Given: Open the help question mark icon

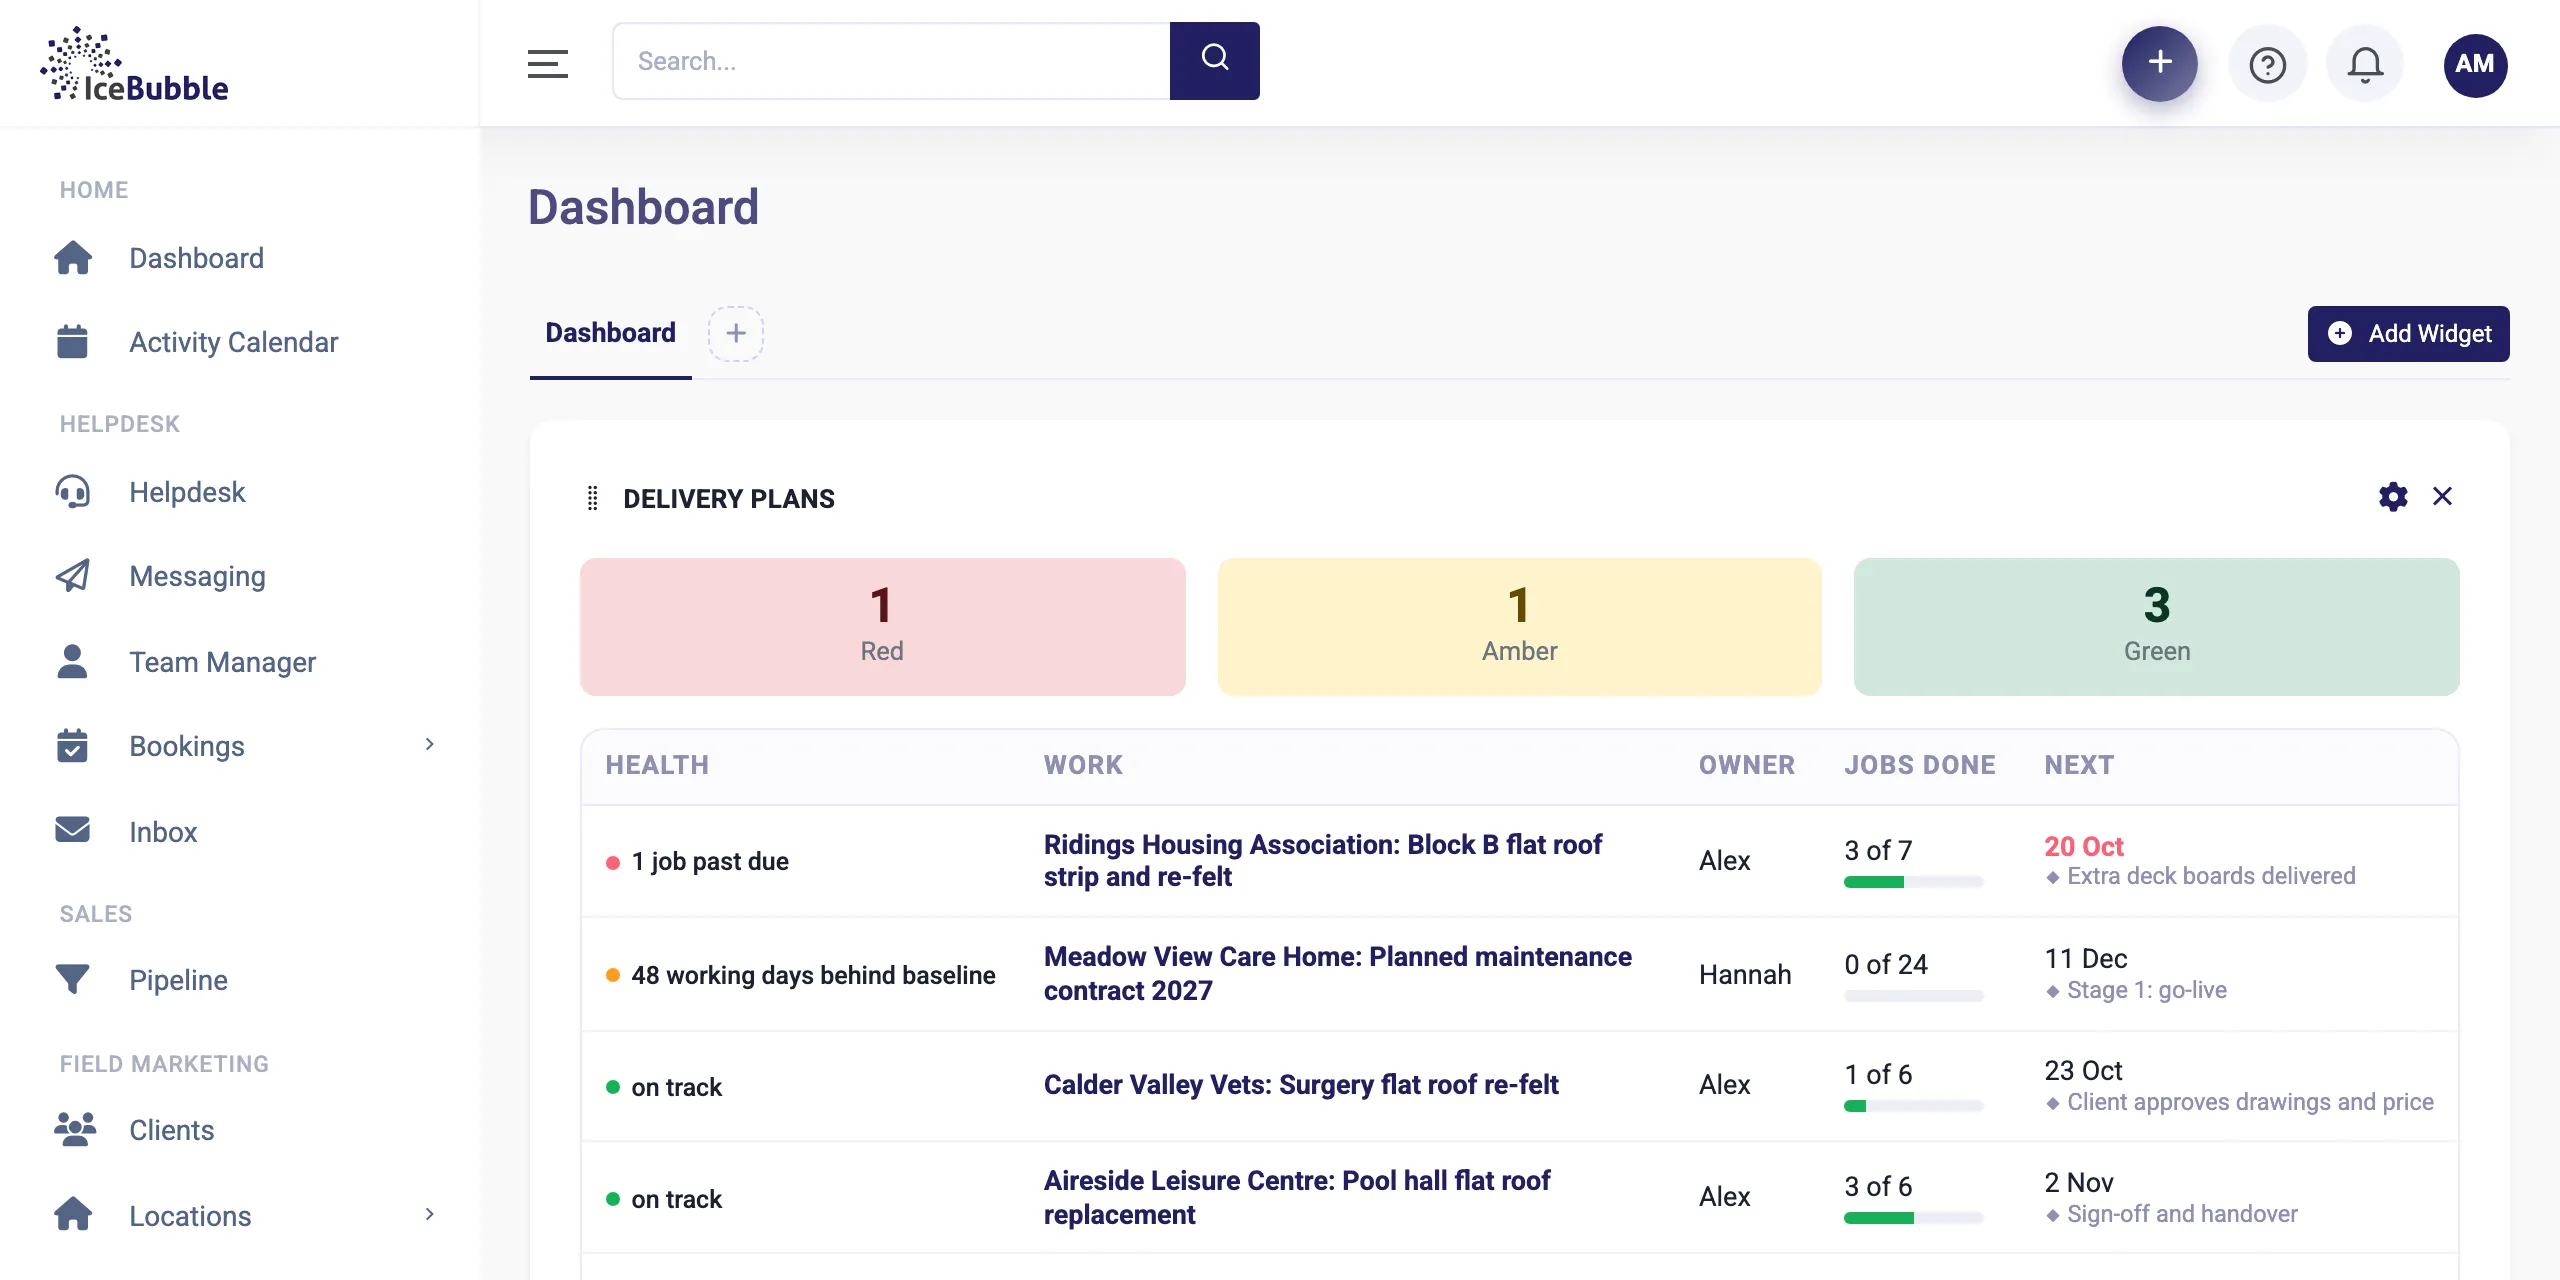Looking at the screenshot, I should [2267, 65].
